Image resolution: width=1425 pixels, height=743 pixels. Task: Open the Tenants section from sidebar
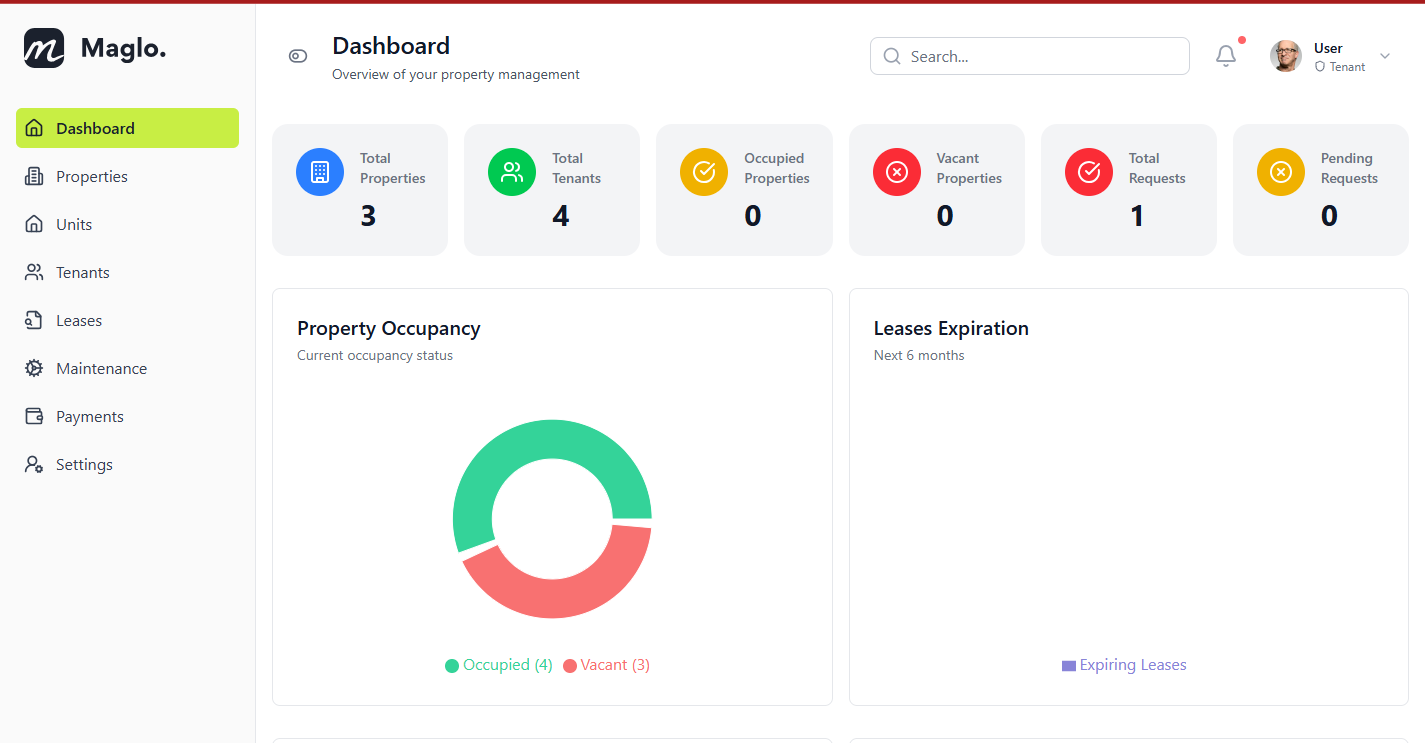point(34,272)
